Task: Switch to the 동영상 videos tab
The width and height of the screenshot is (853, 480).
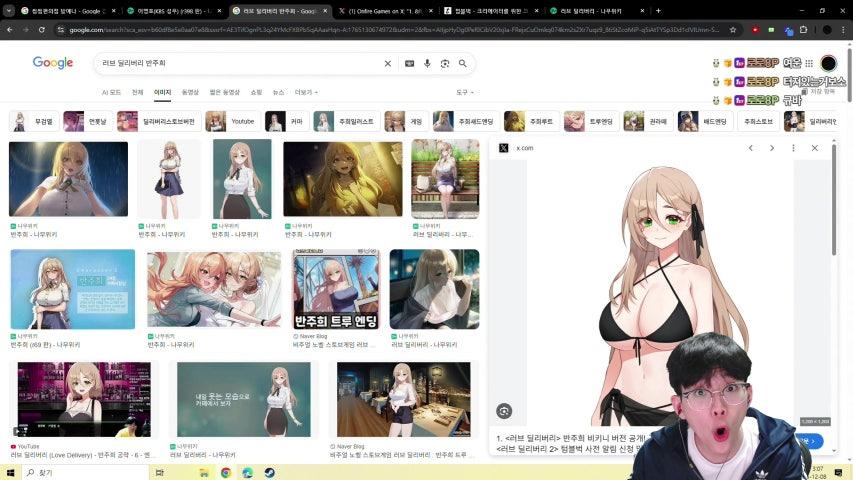Action: [x=190, y=93]
